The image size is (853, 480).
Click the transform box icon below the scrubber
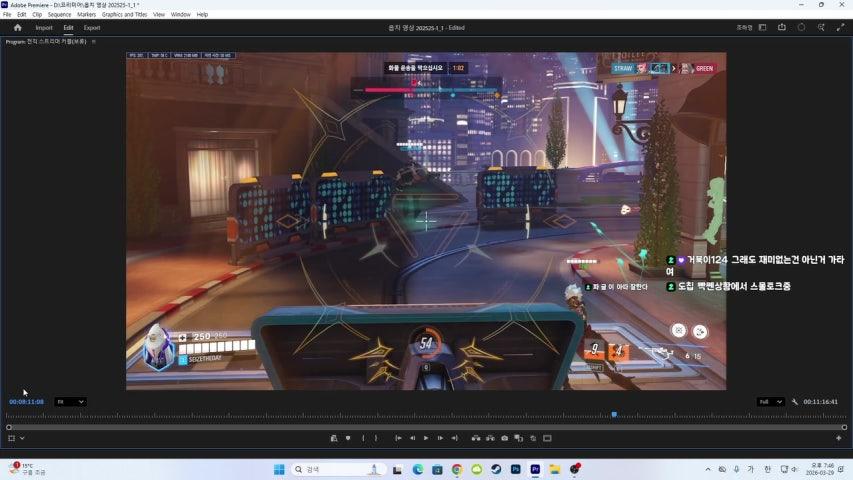point(11,438)
